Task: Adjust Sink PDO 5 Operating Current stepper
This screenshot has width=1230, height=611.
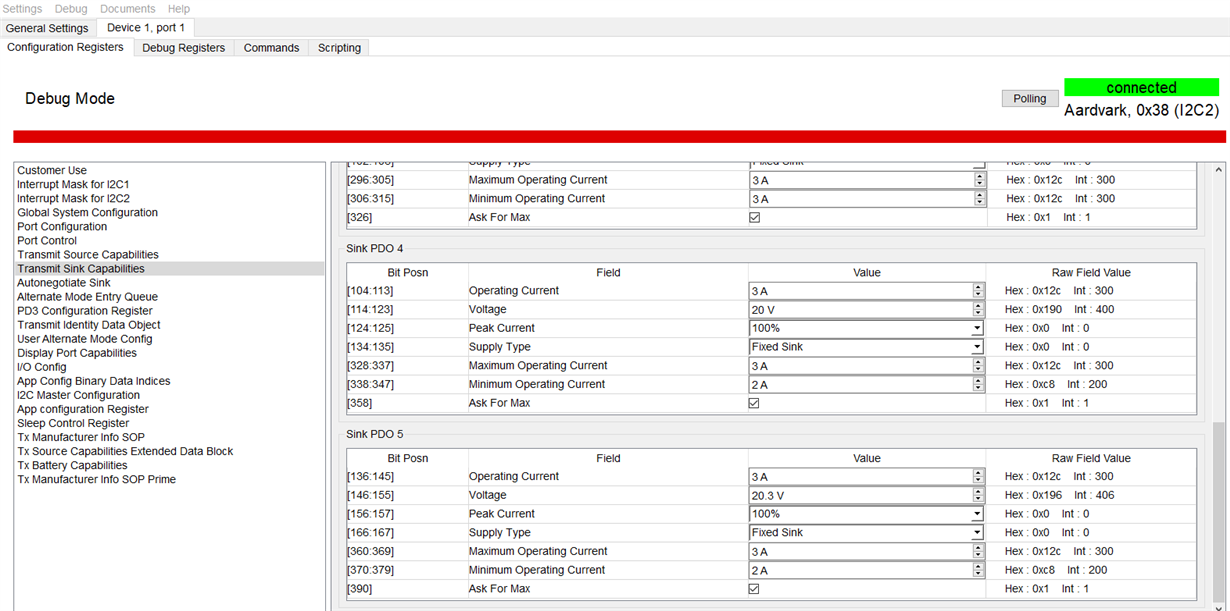Action: click(x=979, y=477)
